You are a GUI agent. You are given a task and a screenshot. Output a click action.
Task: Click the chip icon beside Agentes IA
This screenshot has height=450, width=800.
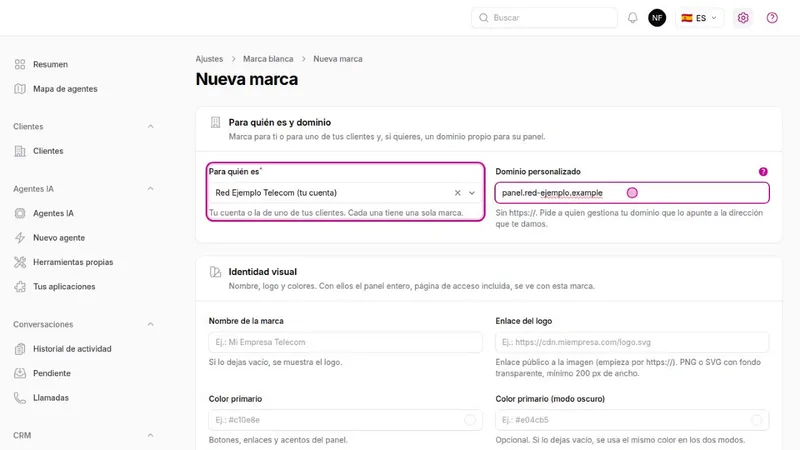click(x=20, y=213)
